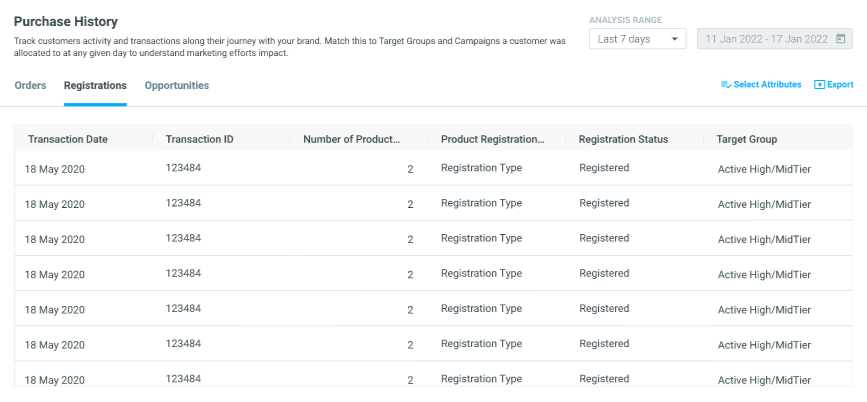Click the Transaction ID column header
Image resolution: width=867 pixels, height=402 pixels.
[199, 139]
